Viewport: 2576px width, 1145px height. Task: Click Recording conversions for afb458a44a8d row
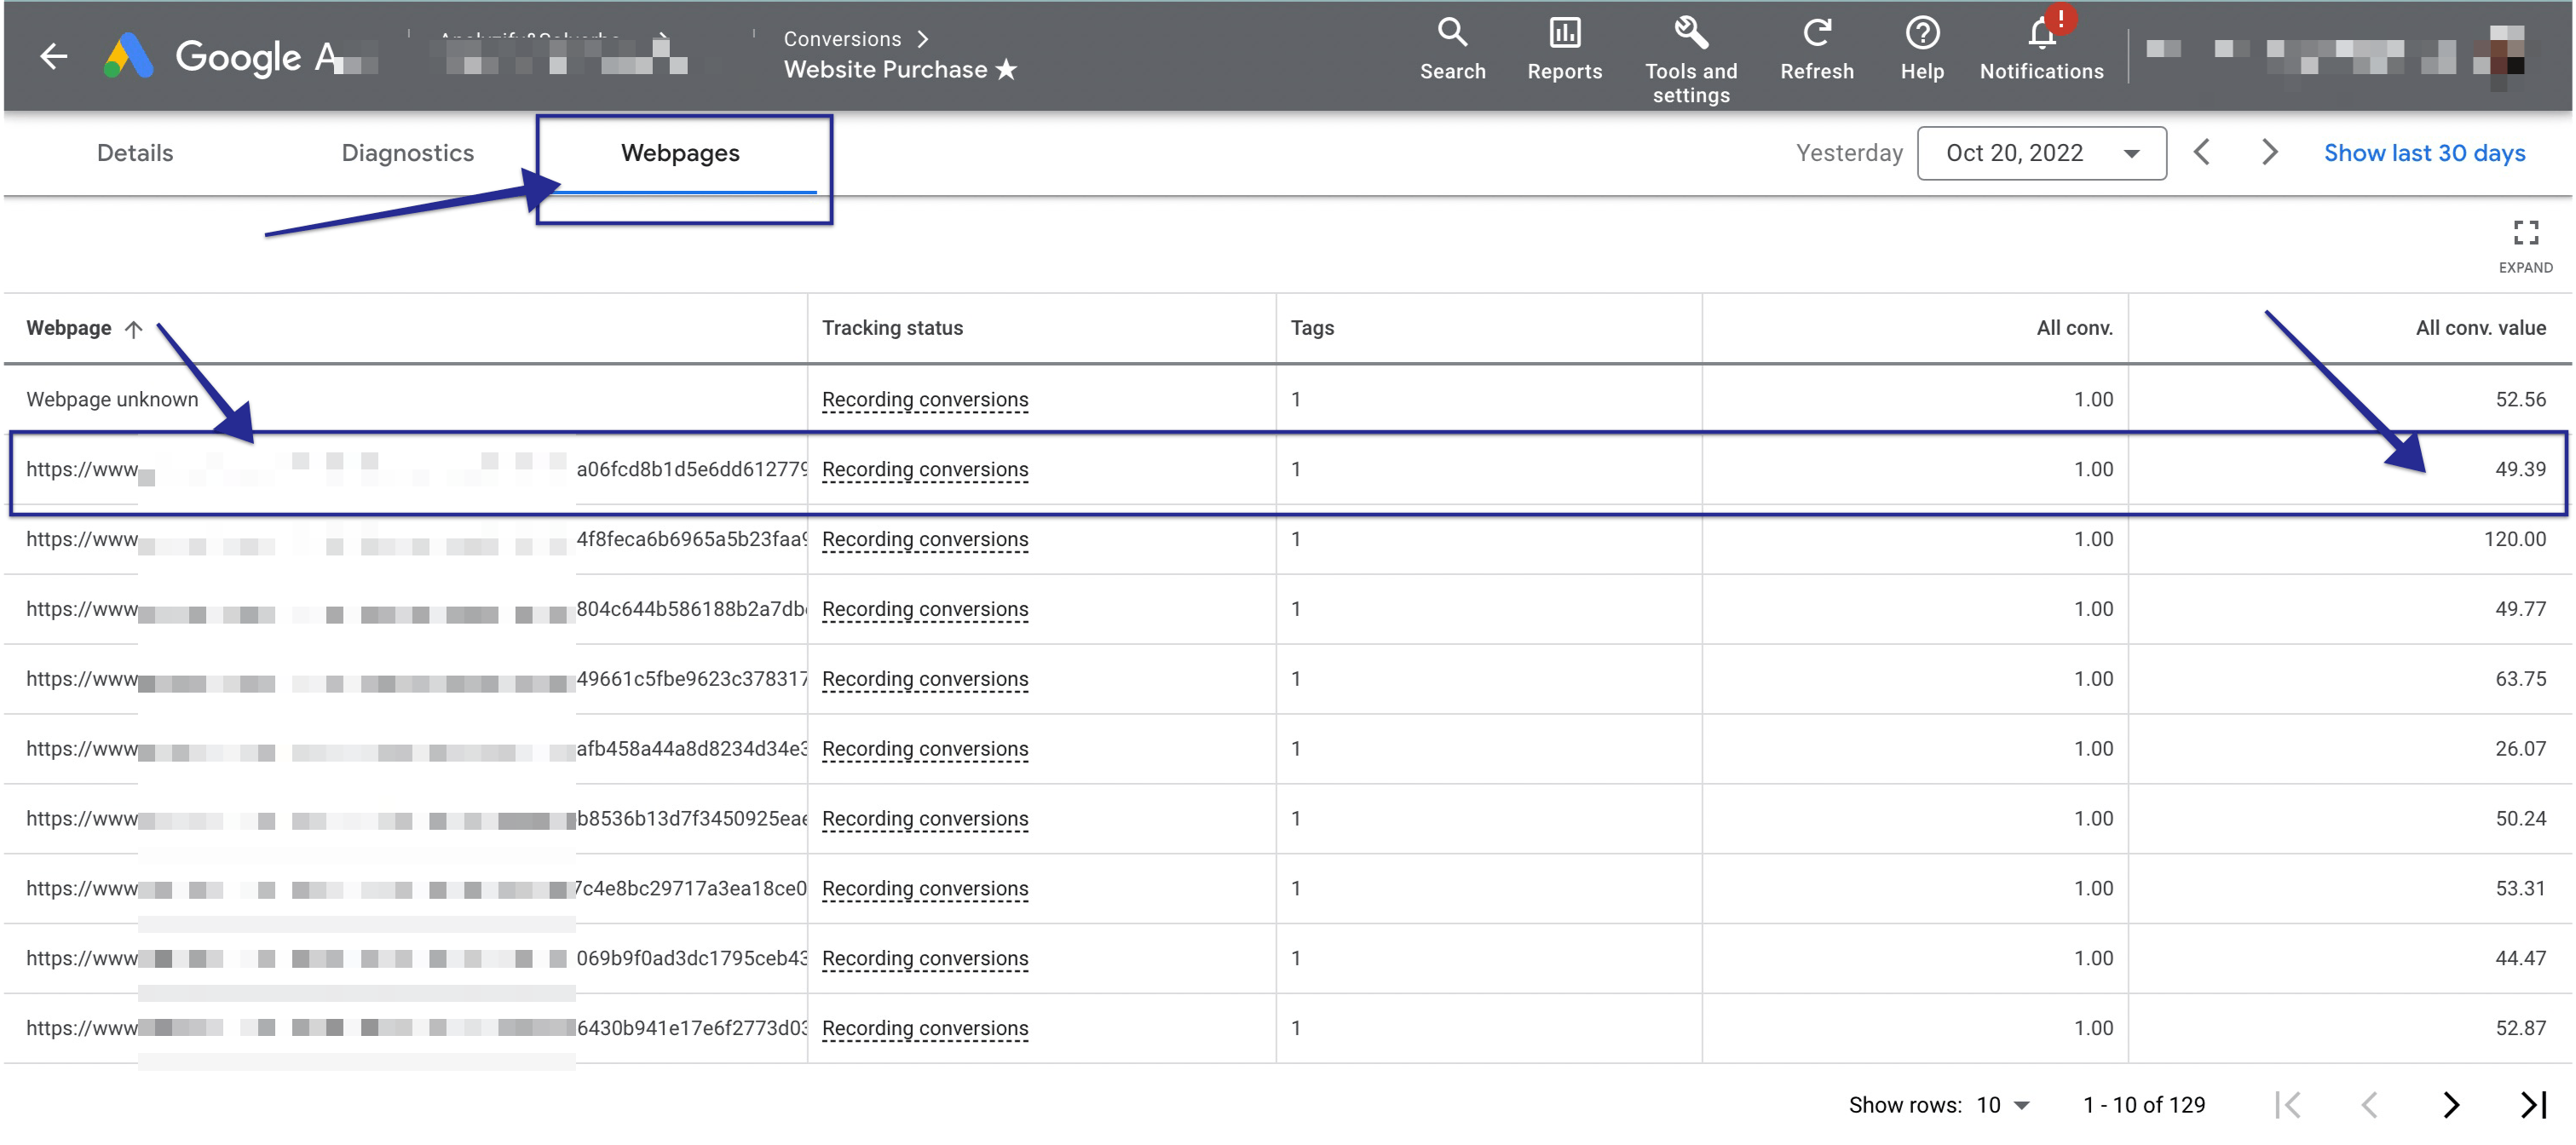click(x=924, y=749)
